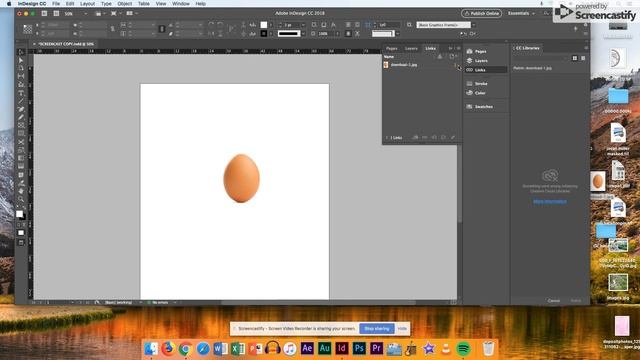This screenshot has width=640, height=360.
Task: Open the stroke weight dropdown
Action: tap(304, 25)
